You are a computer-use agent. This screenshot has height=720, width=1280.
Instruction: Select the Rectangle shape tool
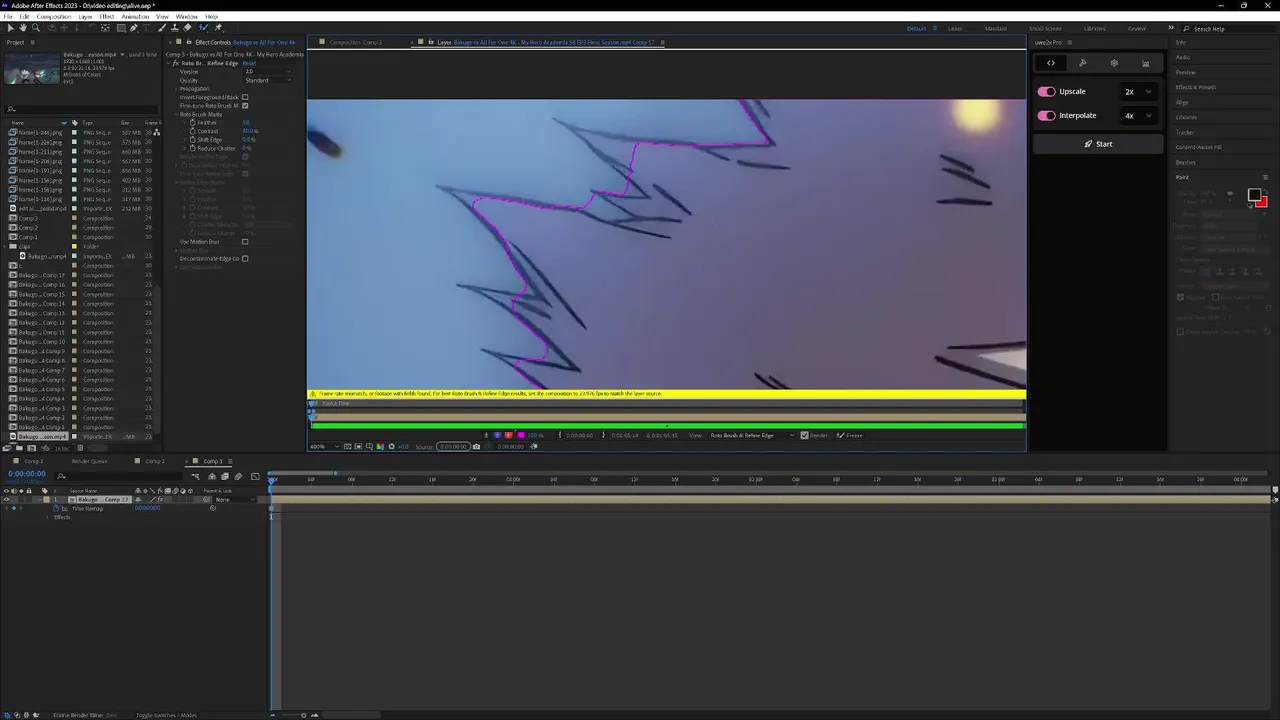click(121, 28)
